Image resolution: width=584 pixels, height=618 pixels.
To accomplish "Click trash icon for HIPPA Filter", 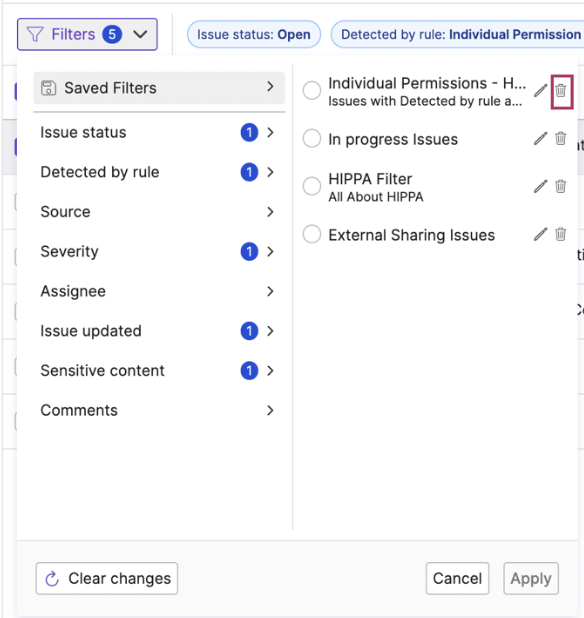I will pyautogui.click(x=561, y=186).
